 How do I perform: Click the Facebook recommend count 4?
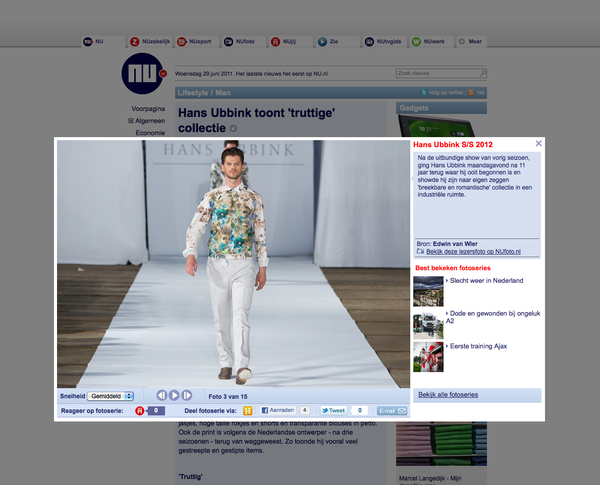pos(305,410)
